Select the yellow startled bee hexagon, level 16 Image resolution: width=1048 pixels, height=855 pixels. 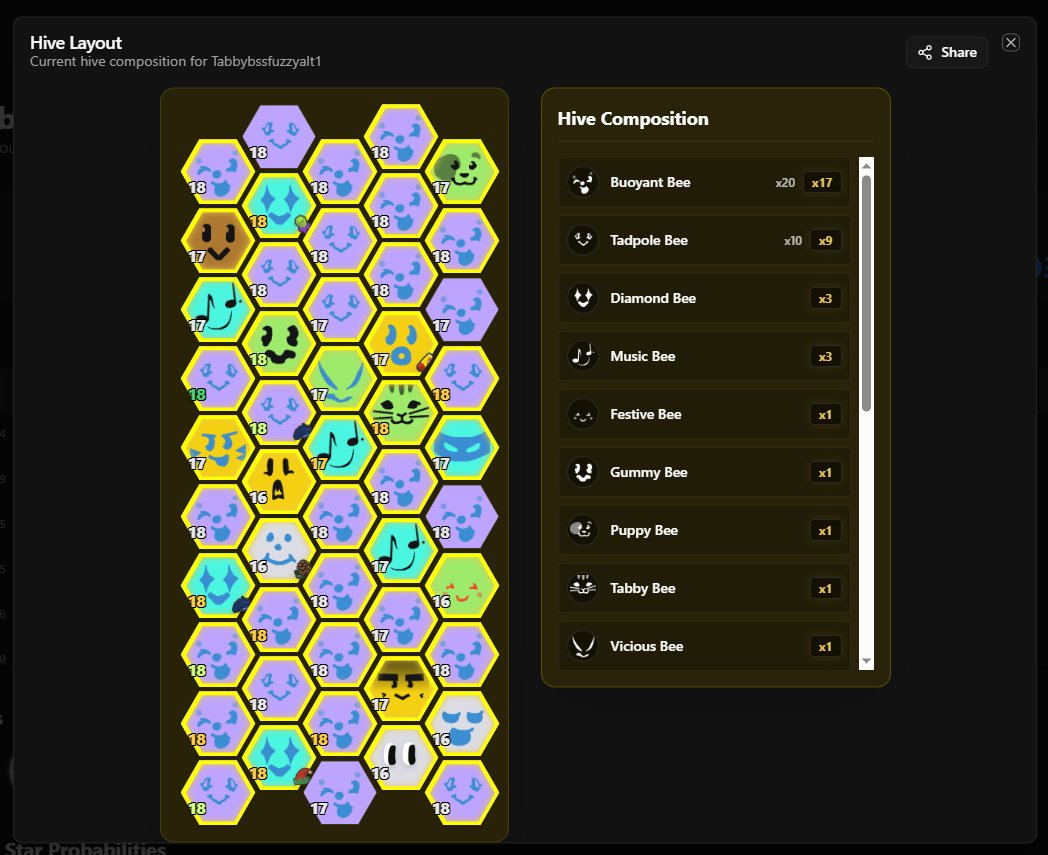pos(279,481)
